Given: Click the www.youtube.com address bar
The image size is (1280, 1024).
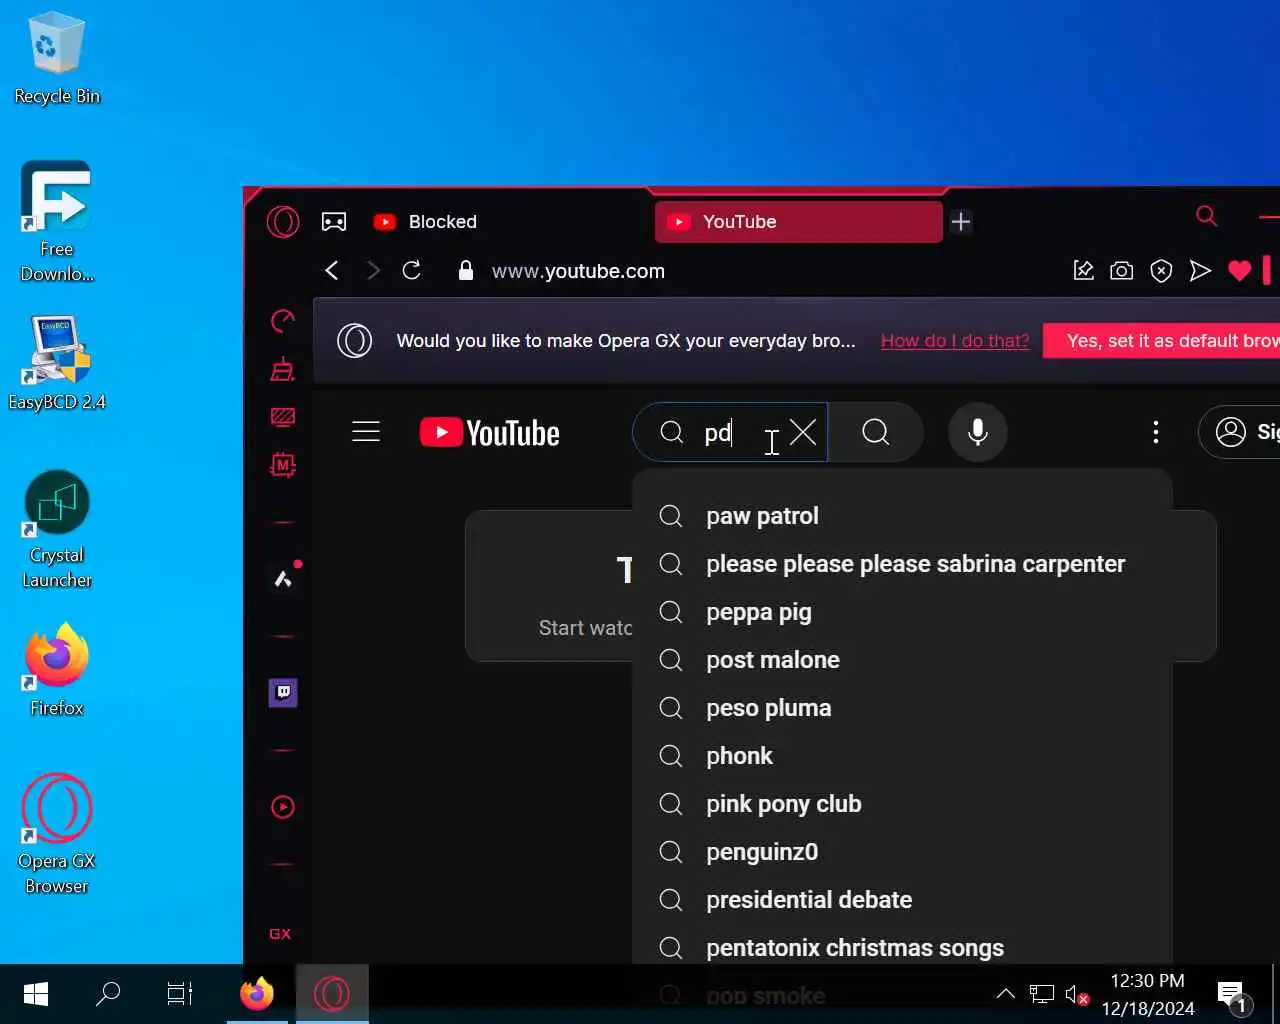Looking at the screenshot, I should [x=578, y=271].
